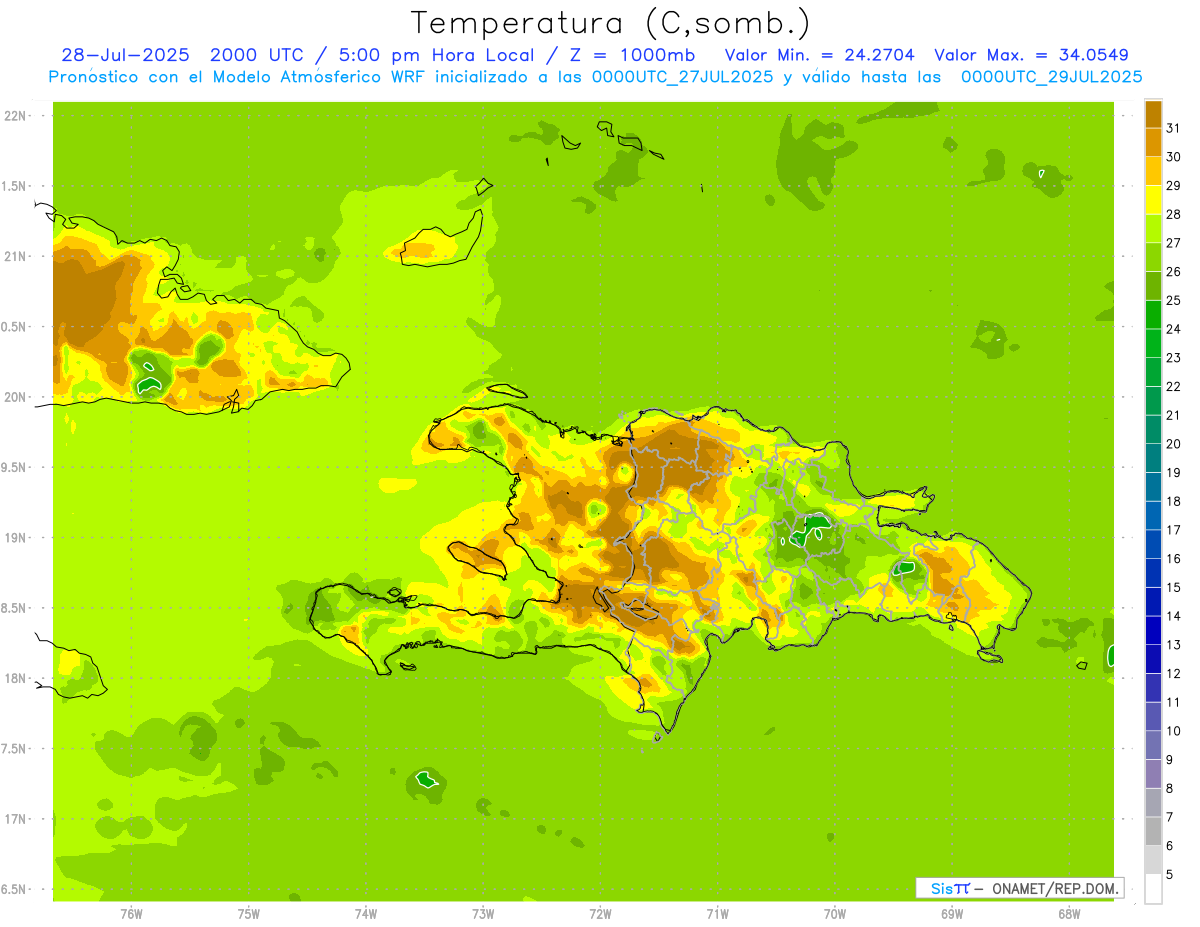Click the "1.5N" latitude axis label

14,187
